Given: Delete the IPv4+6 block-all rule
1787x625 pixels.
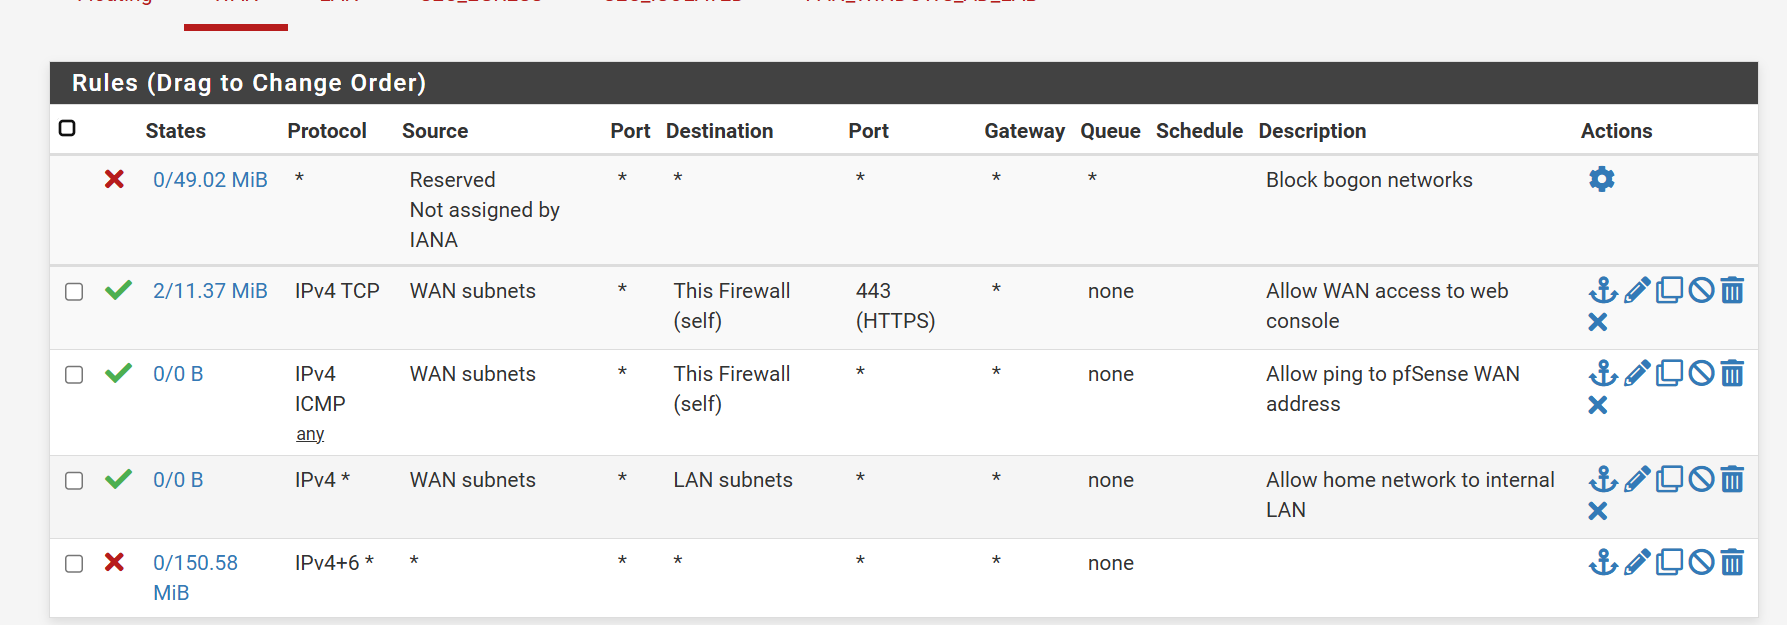Looking at the screenshot, I should click(1733, 562).
